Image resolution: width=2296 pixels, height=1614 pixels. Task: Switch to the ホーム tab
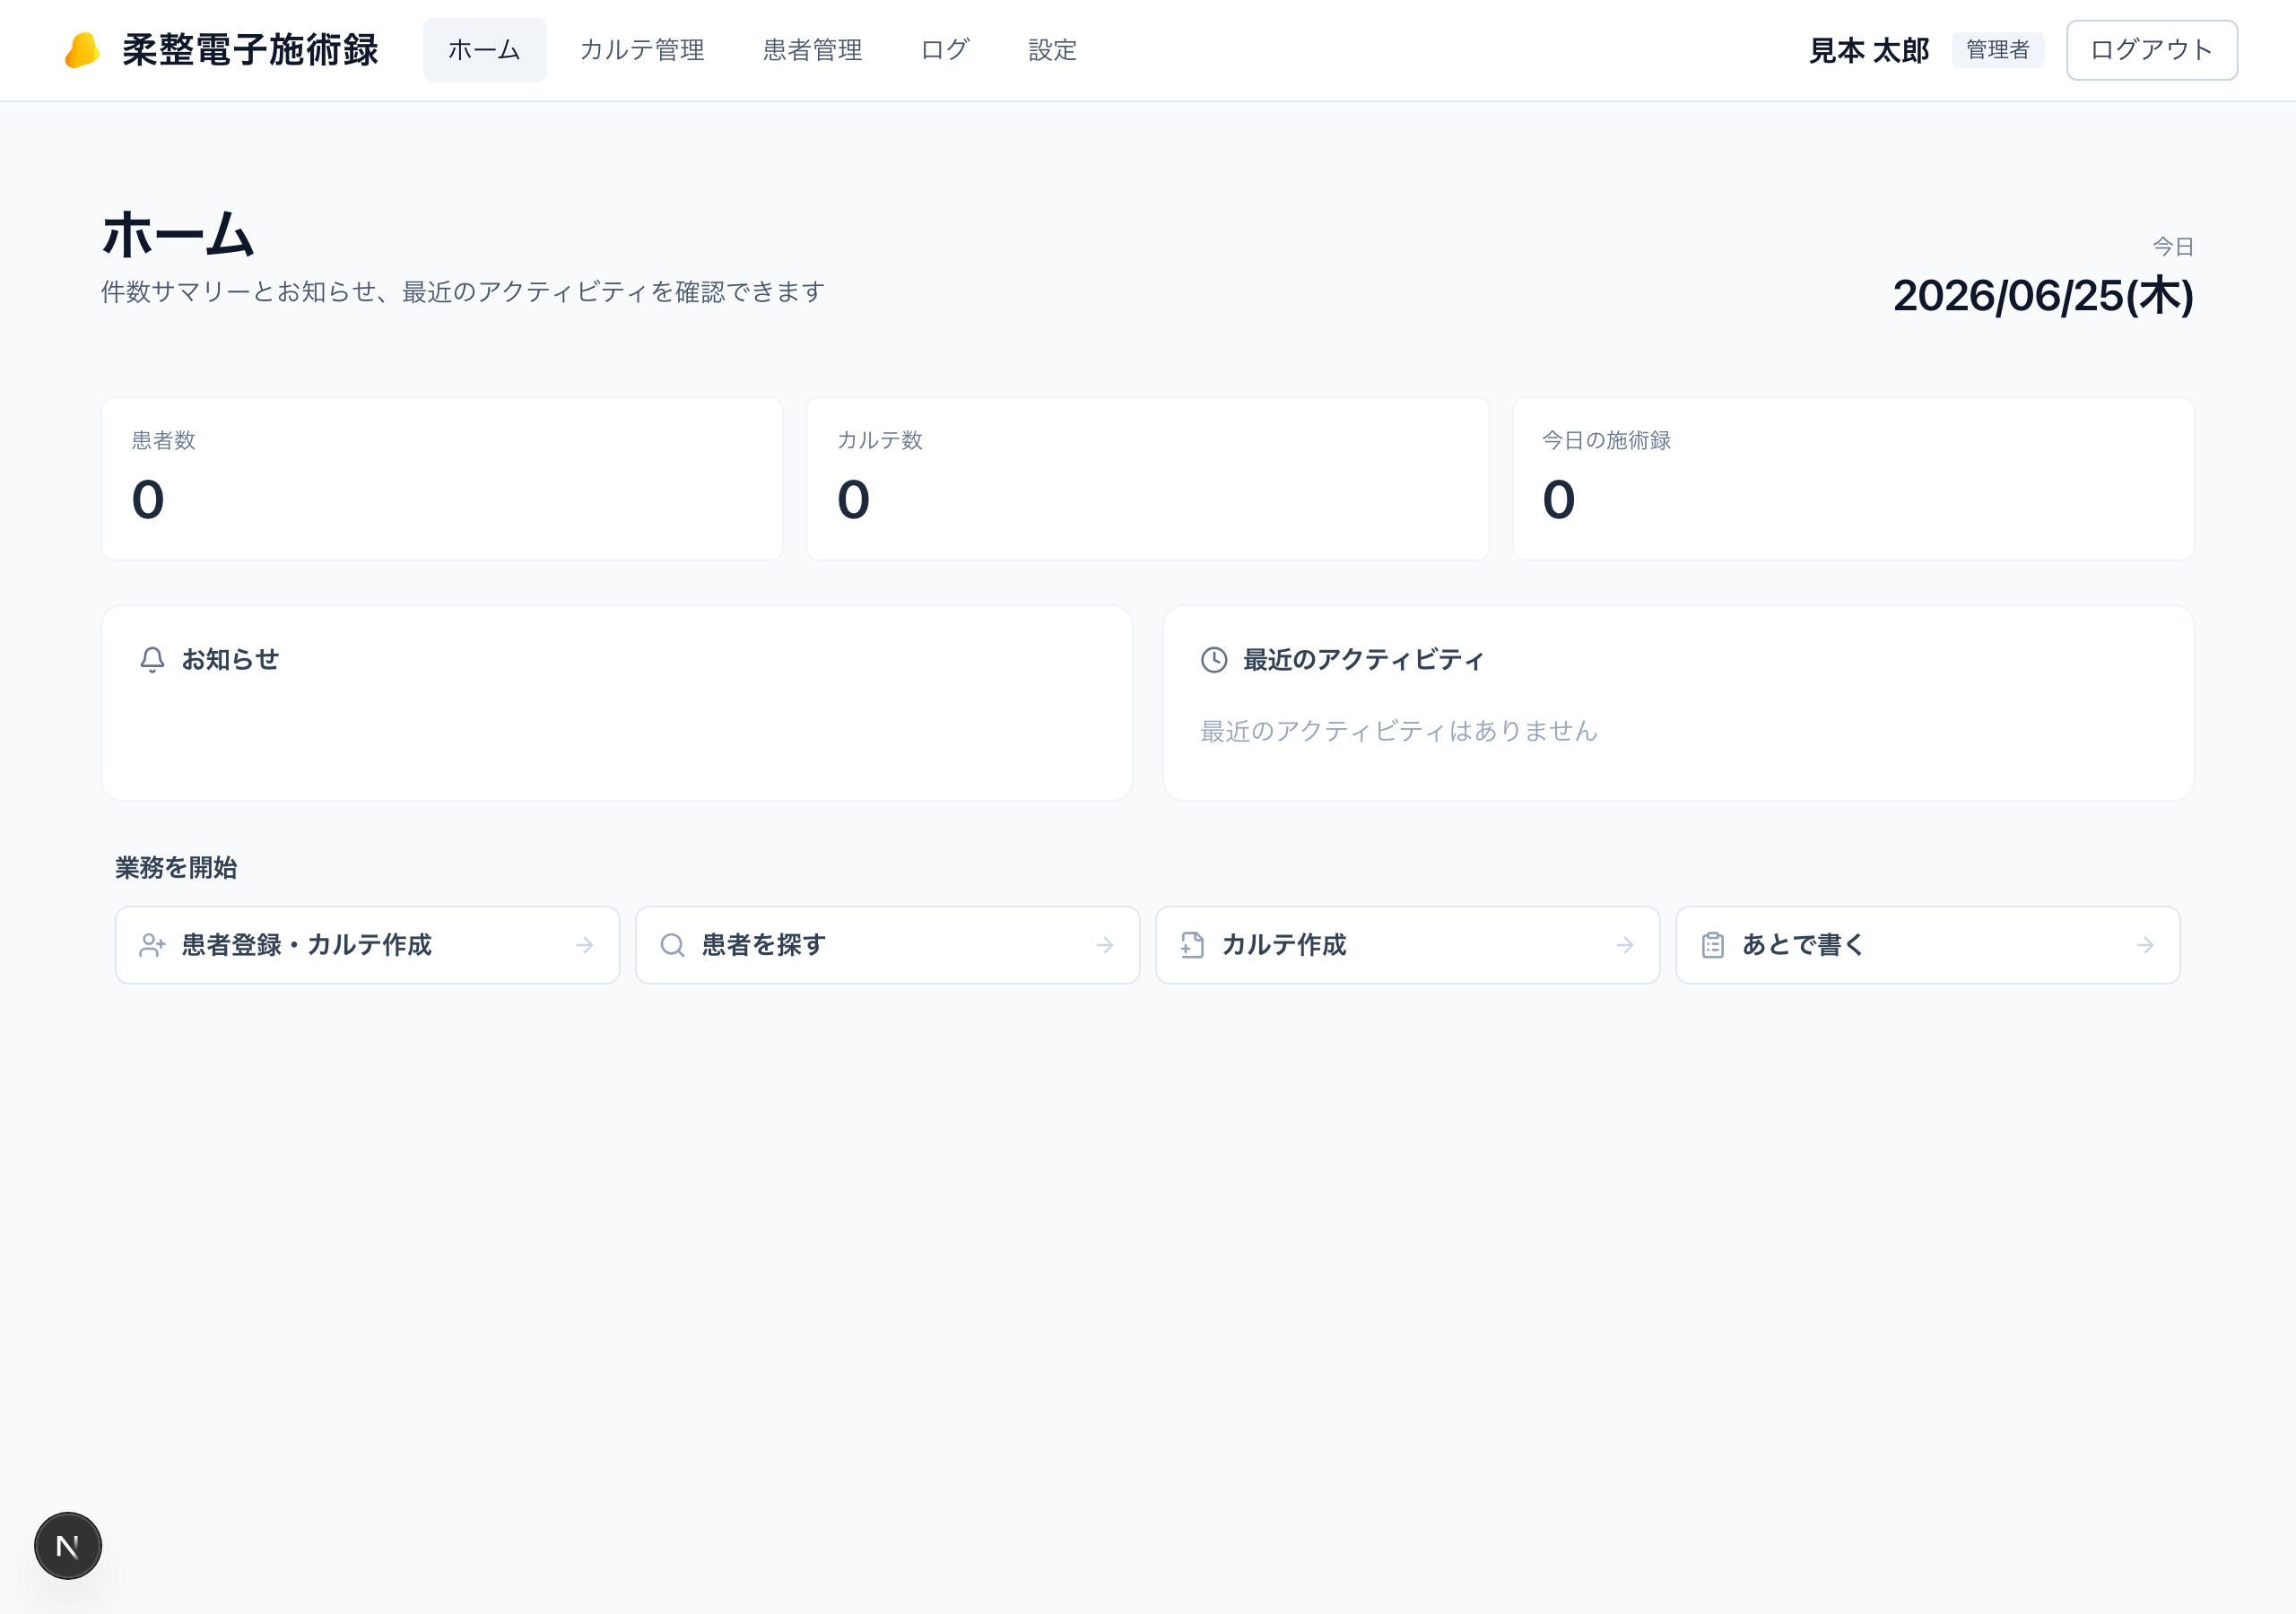[x=485, y=50]
